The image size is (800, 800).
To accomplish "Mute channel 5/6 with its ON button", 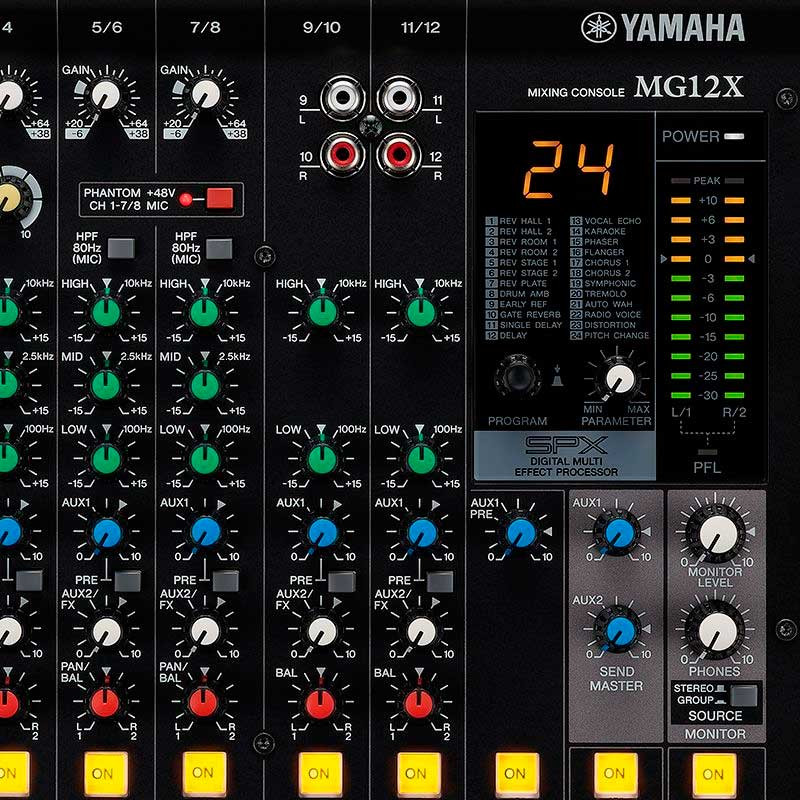I will pos(106,773).
